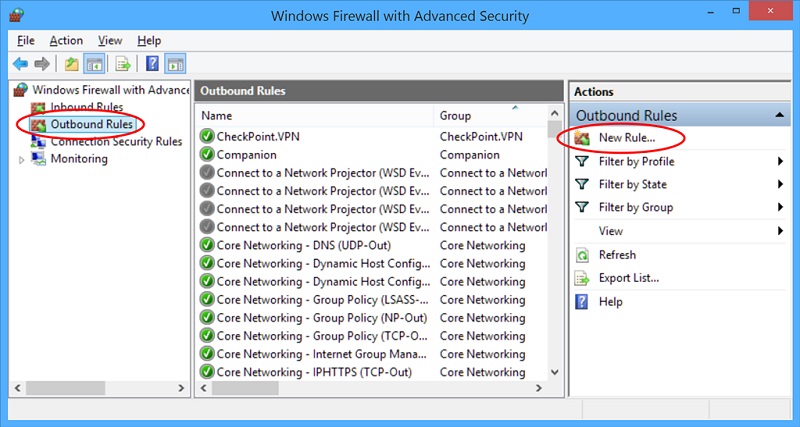Click the rules list vertical scrollbar up arrow
Image resolution: width=800 pixels, height=427 pixels.
(x=555, y=113)
